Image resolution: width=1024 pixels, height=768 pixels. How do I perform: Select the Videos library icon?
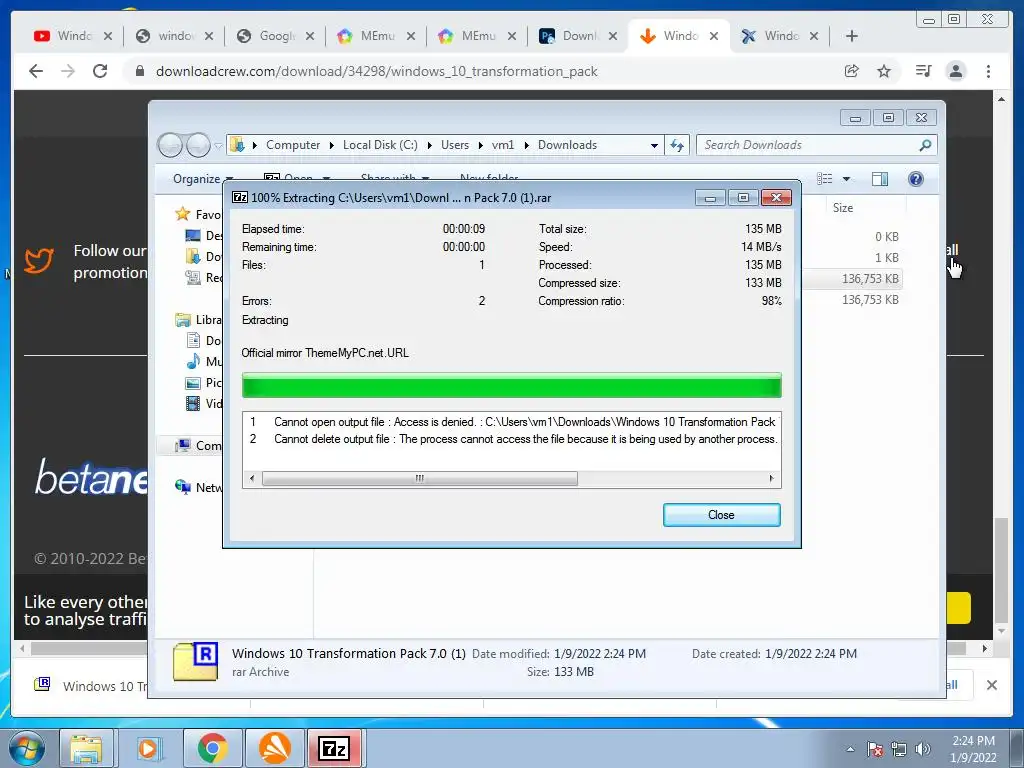(x=193, y=404)
